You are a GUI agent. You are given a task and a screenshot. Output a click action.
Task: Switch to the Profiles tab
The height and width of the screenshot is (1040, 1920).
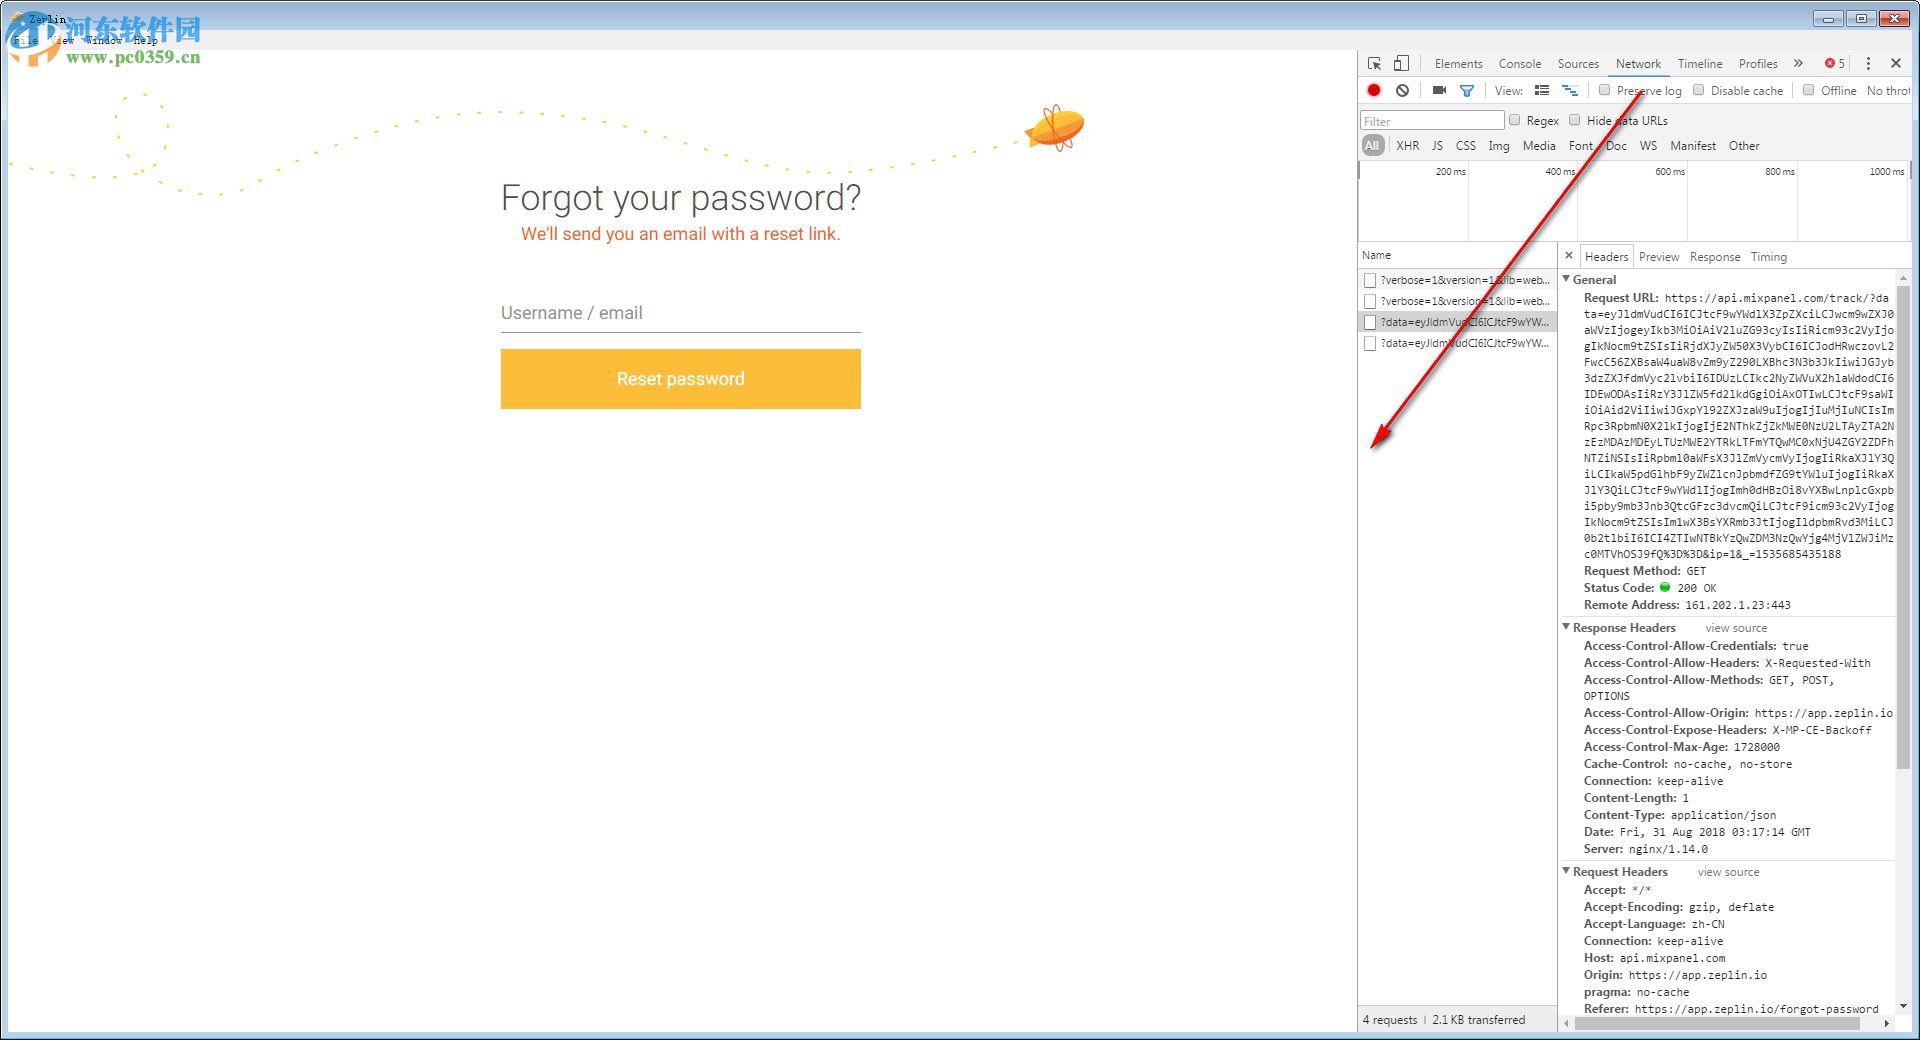[1758, 63]
